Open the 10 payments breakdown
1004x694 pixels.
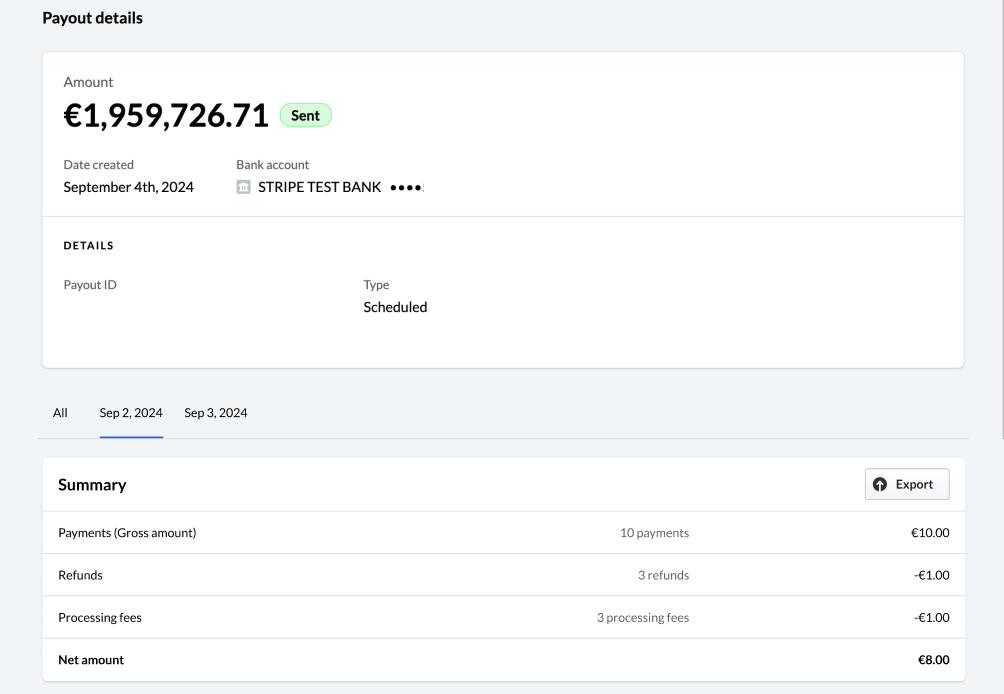click(x=654, y=532)
